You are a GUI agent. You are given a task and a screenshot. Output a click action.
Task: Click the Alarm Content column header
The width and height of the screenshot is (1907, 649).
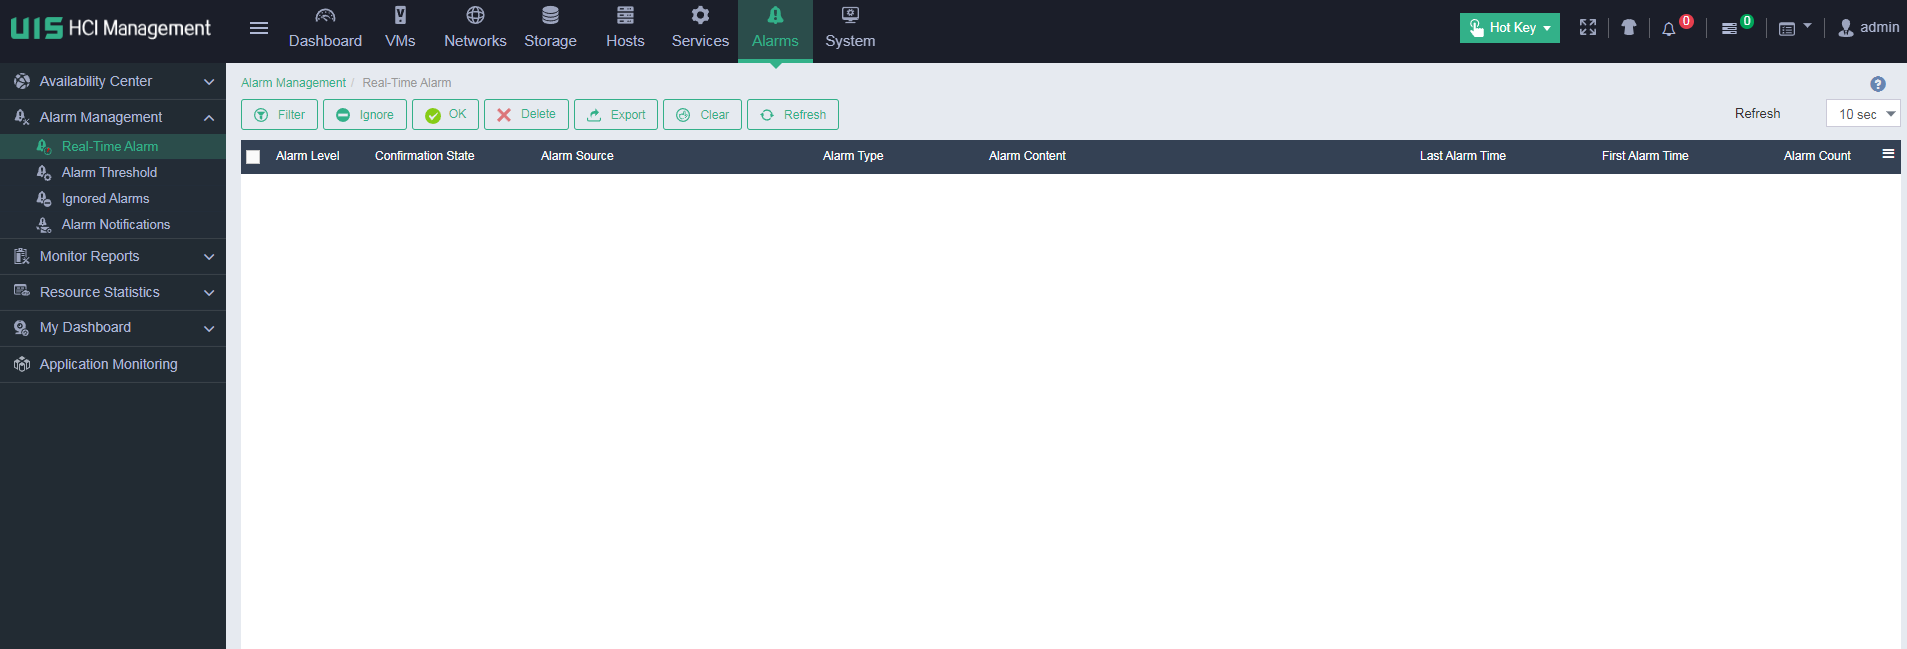click(x=1027, y=156)
